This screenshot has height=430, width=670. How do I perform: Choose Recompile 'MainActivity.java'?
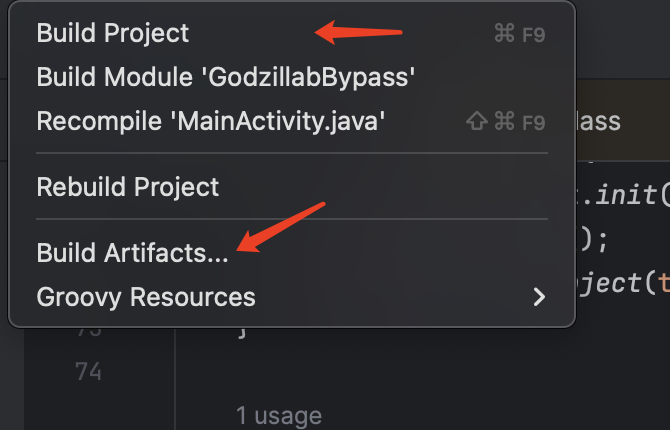[x=211, y=121]
